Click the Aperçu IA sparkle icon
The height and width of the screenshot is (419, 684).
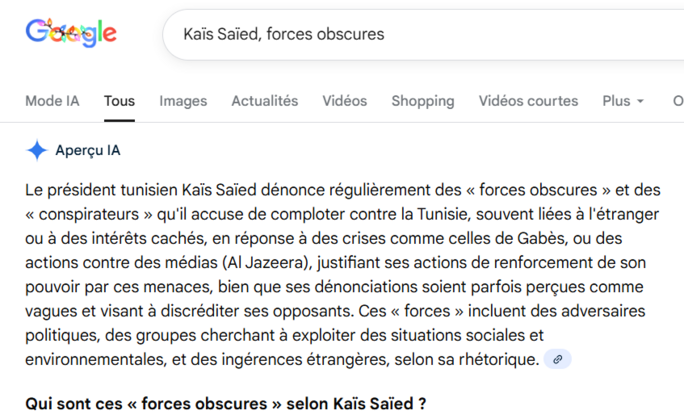[x=37, y=150]
